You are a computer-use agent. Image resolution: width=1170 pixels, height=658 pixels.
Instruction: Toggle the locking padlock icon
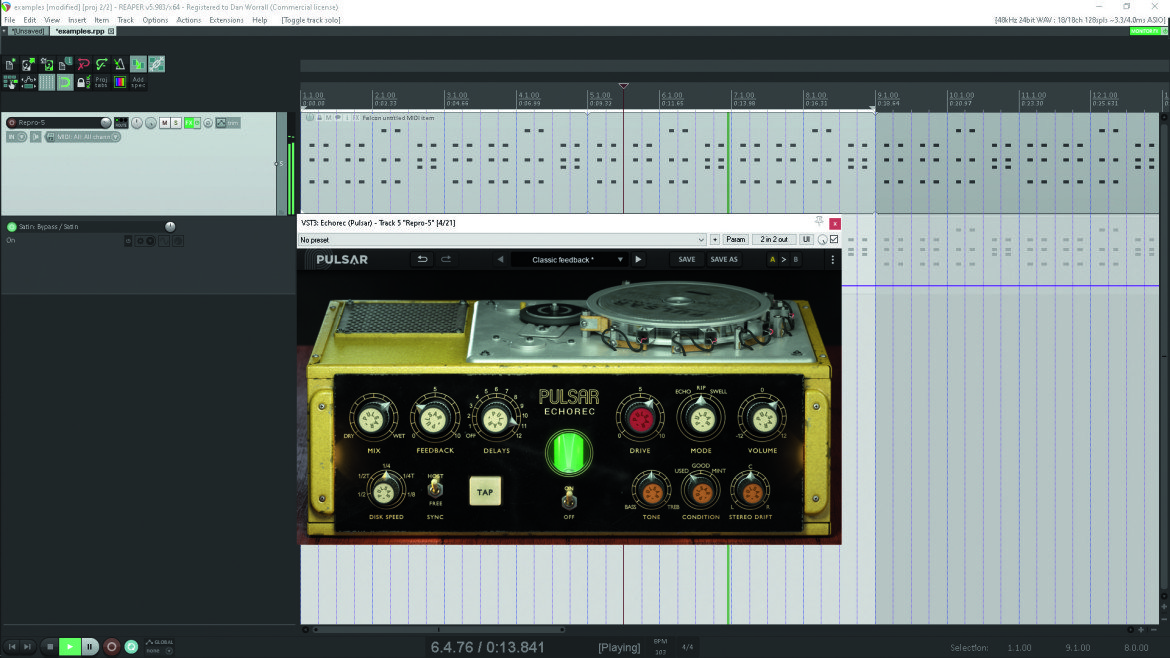click(82, 82)
